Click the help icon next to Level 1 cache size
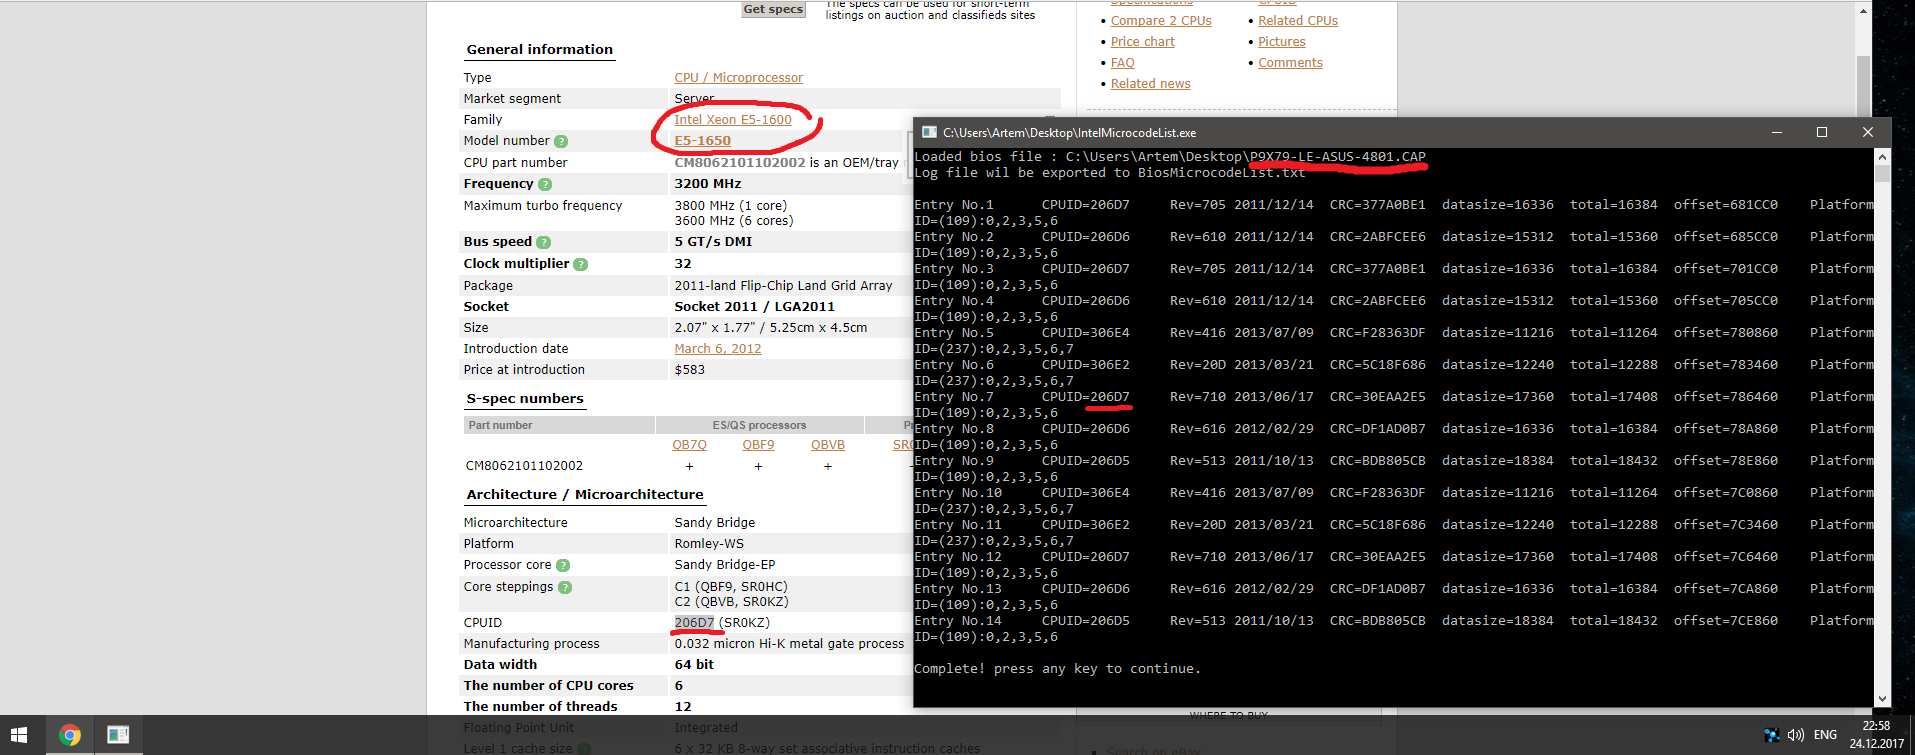The width and height of the screenshot is (1915, 755). tap(584, 749)
